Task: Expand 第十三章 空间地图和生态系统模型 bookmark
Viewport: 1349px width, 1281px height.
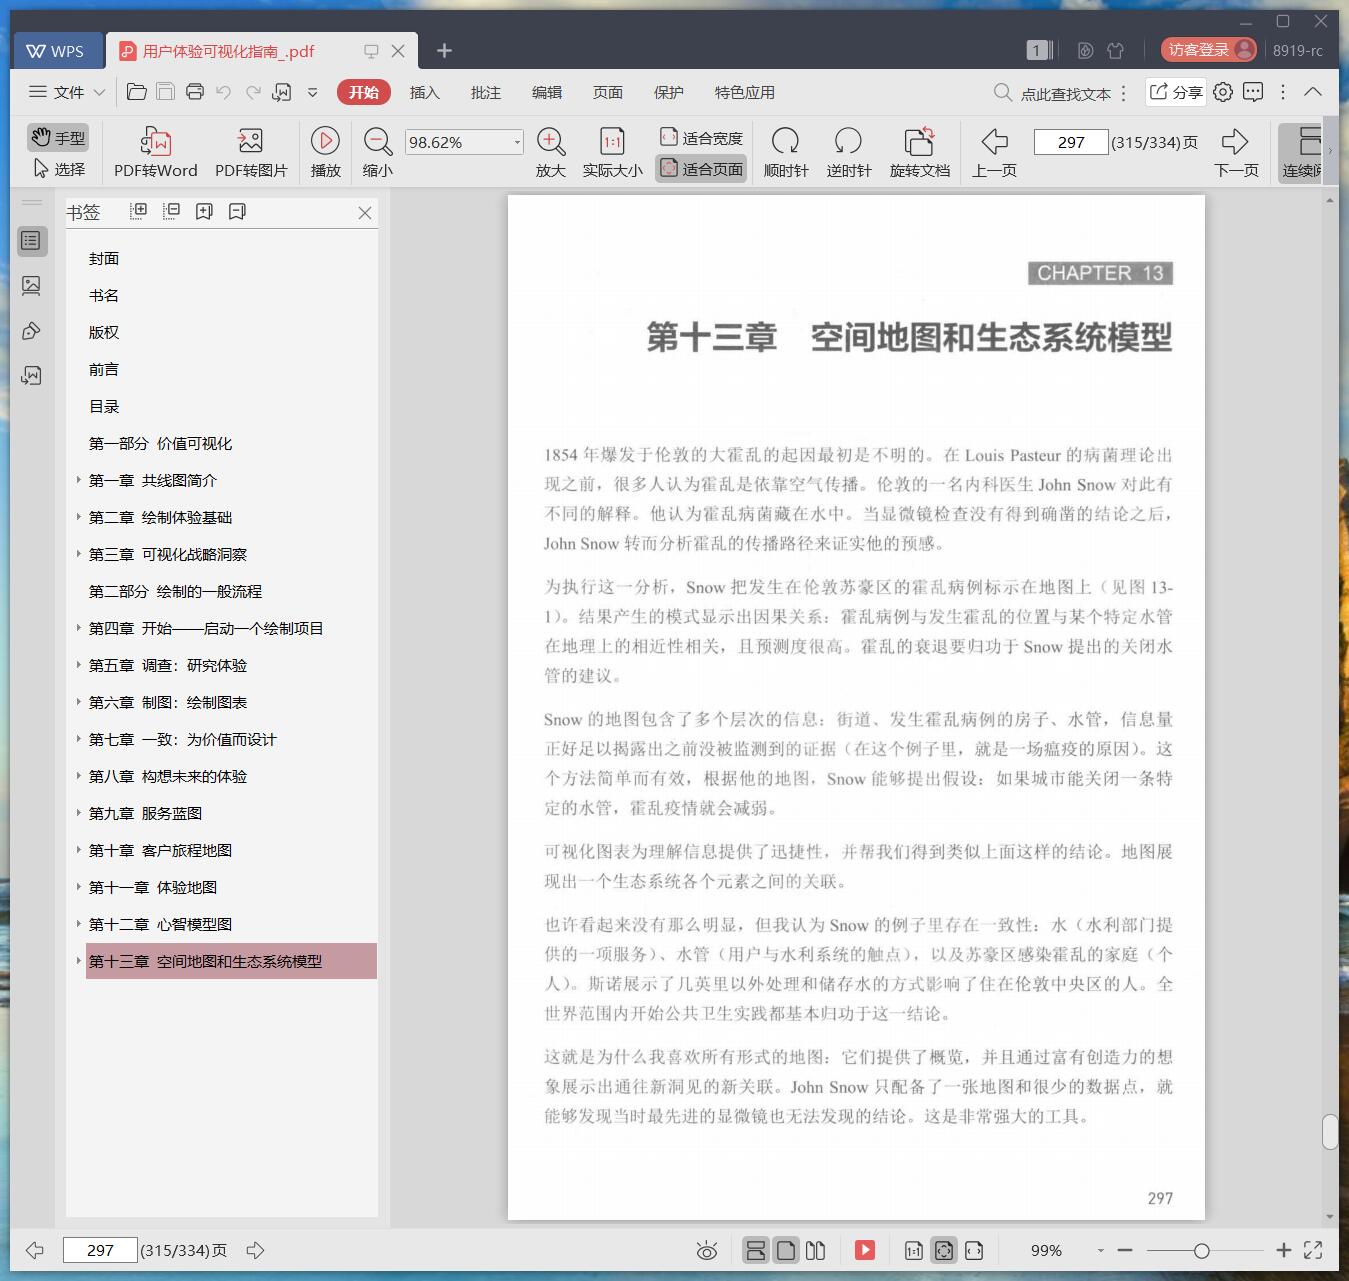Action: coord(79,961)
